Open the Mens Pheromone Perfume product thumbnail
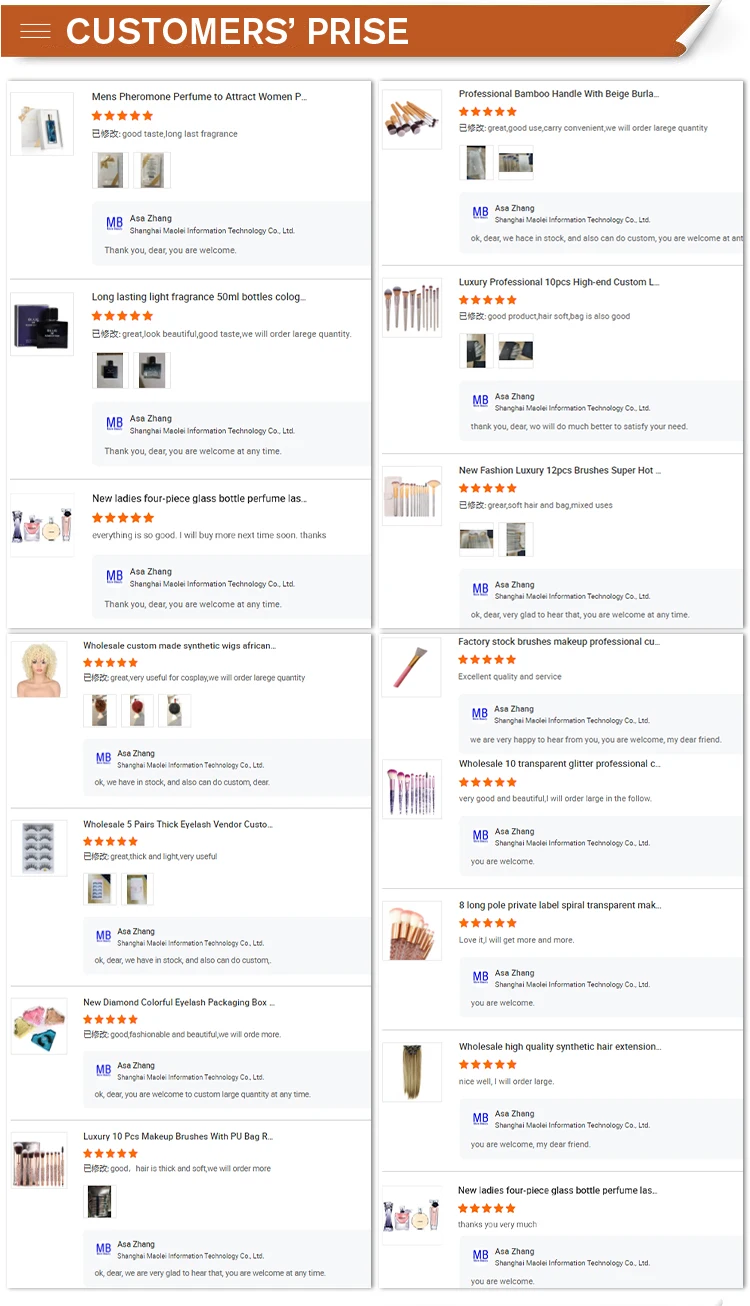750x1306 pixels. (42, 124)
